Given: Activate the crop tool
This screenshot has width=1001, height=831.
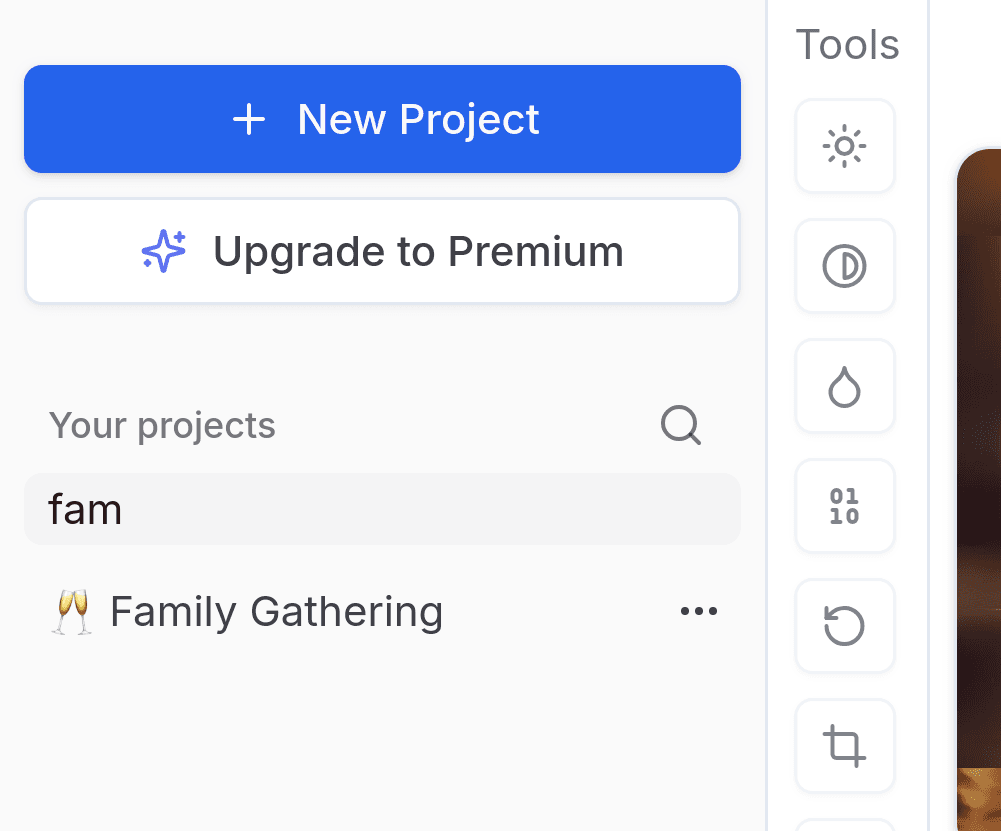Looking at the screenshot, I should (x=845, y=745).
